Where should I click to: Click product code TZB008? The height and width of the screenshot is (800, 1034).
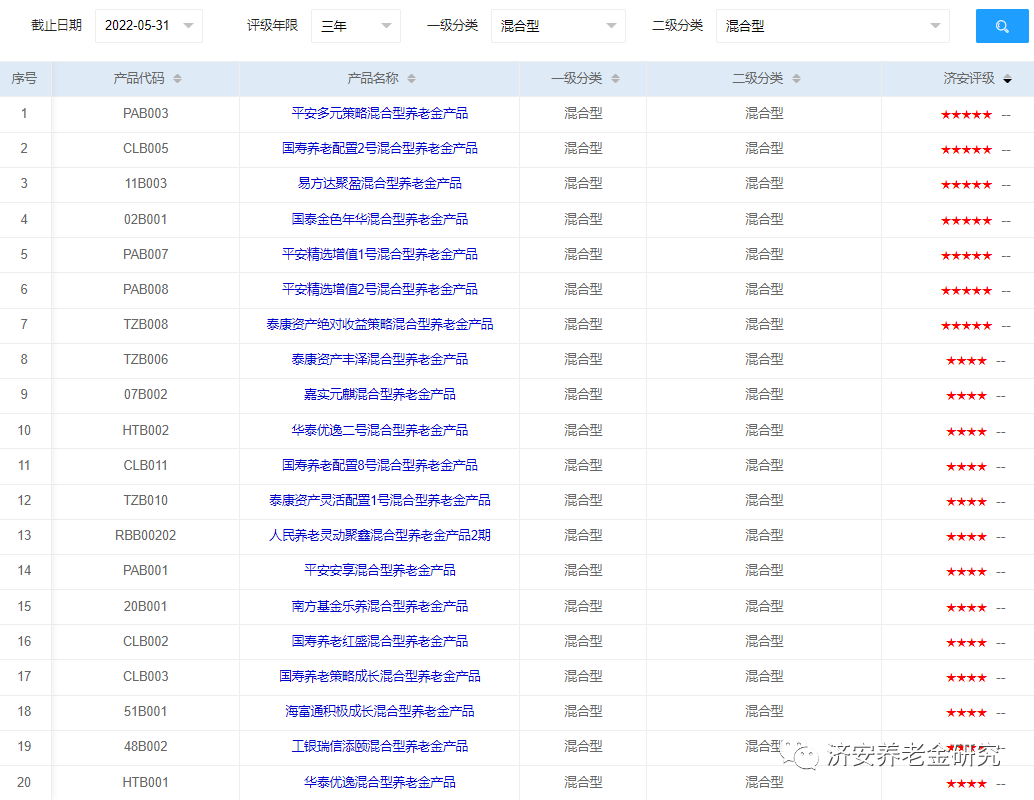(146, 324)
